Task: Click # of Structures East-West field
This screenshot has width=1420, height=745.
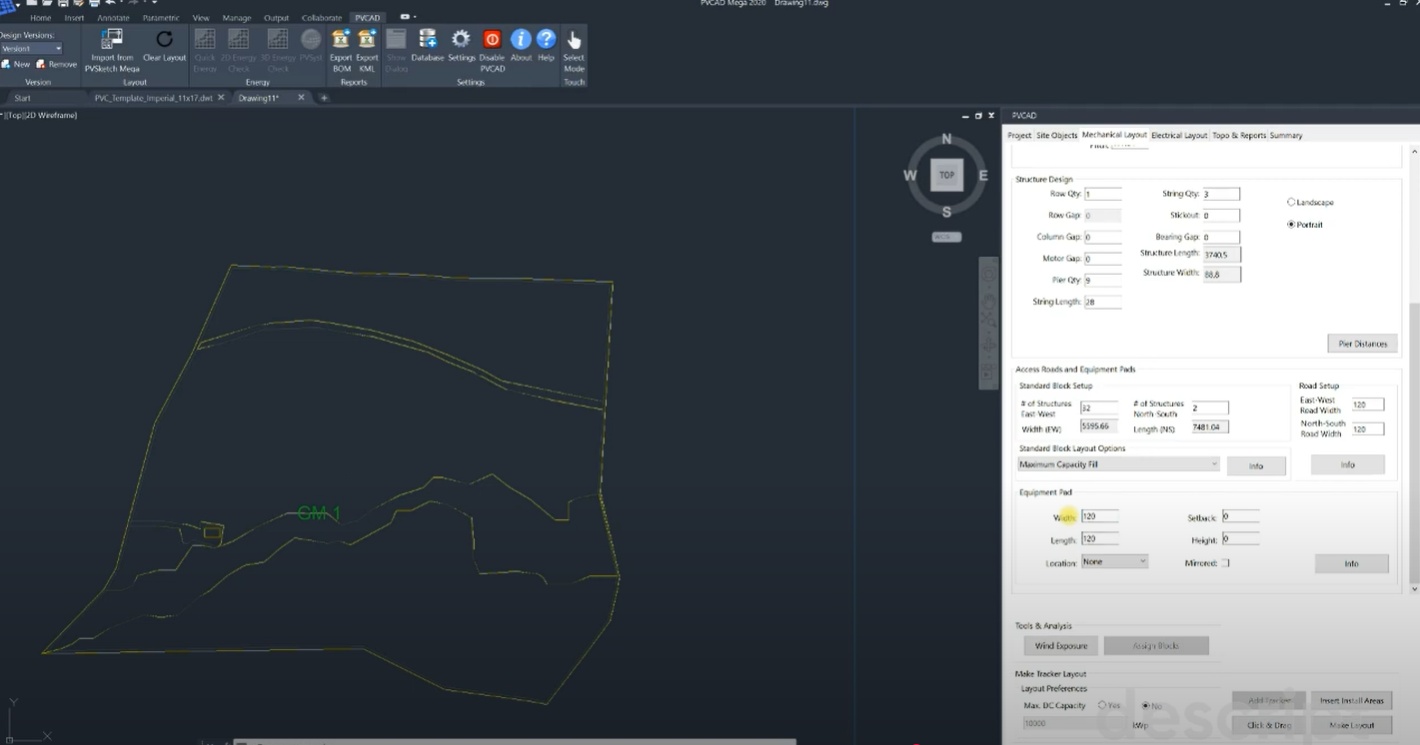Action: (x=1099, y=408)
